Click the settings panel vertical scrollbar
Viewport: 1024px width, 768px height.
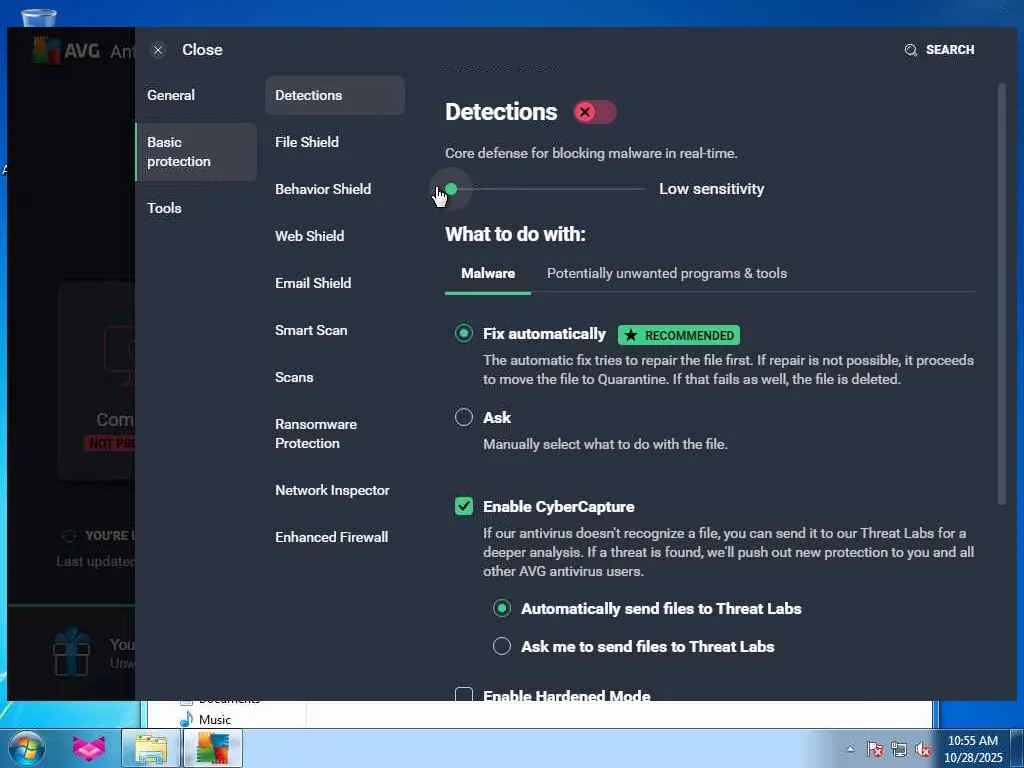(1002, 294)
